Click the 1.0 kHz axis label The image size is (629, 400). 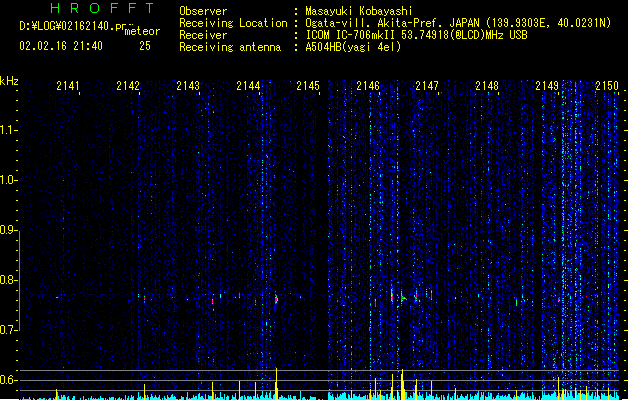[x=8, y=180]
